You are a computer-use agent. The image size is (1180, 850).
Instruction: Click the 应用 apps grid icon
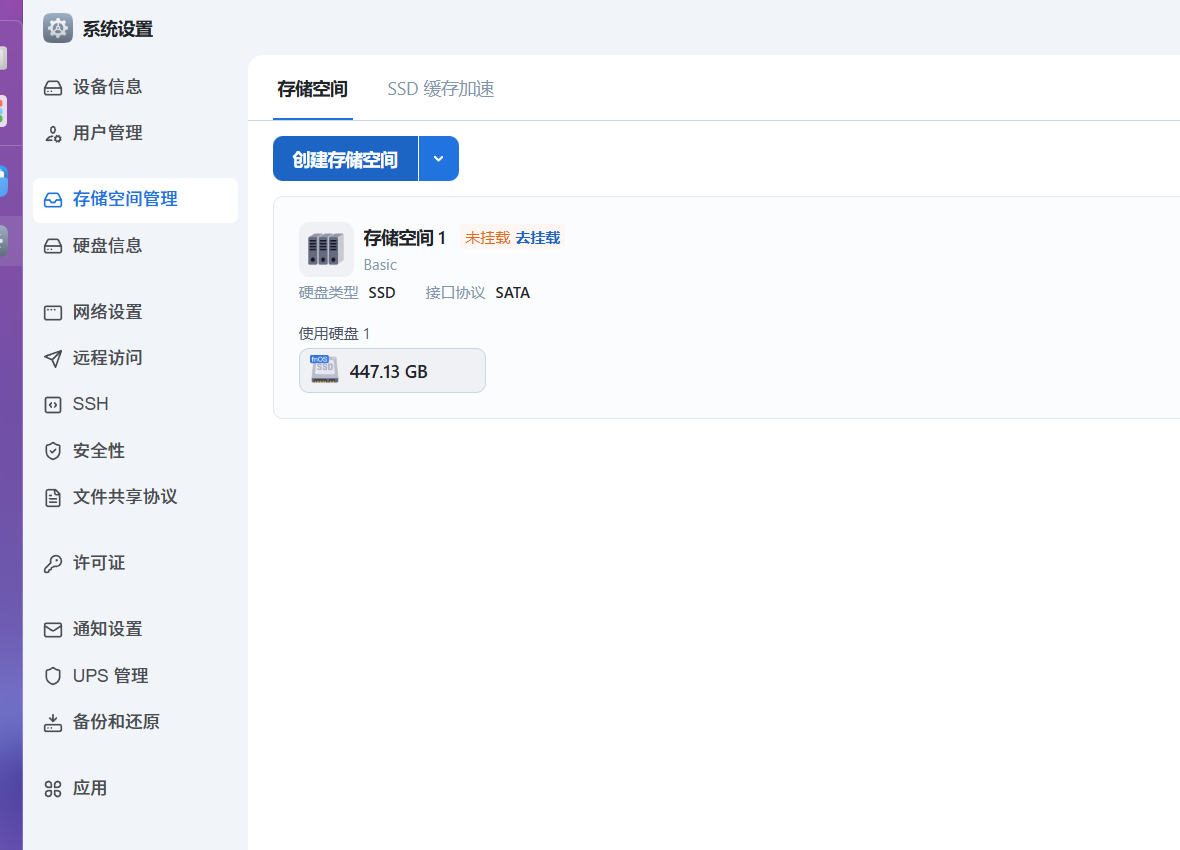pos(53,789)
